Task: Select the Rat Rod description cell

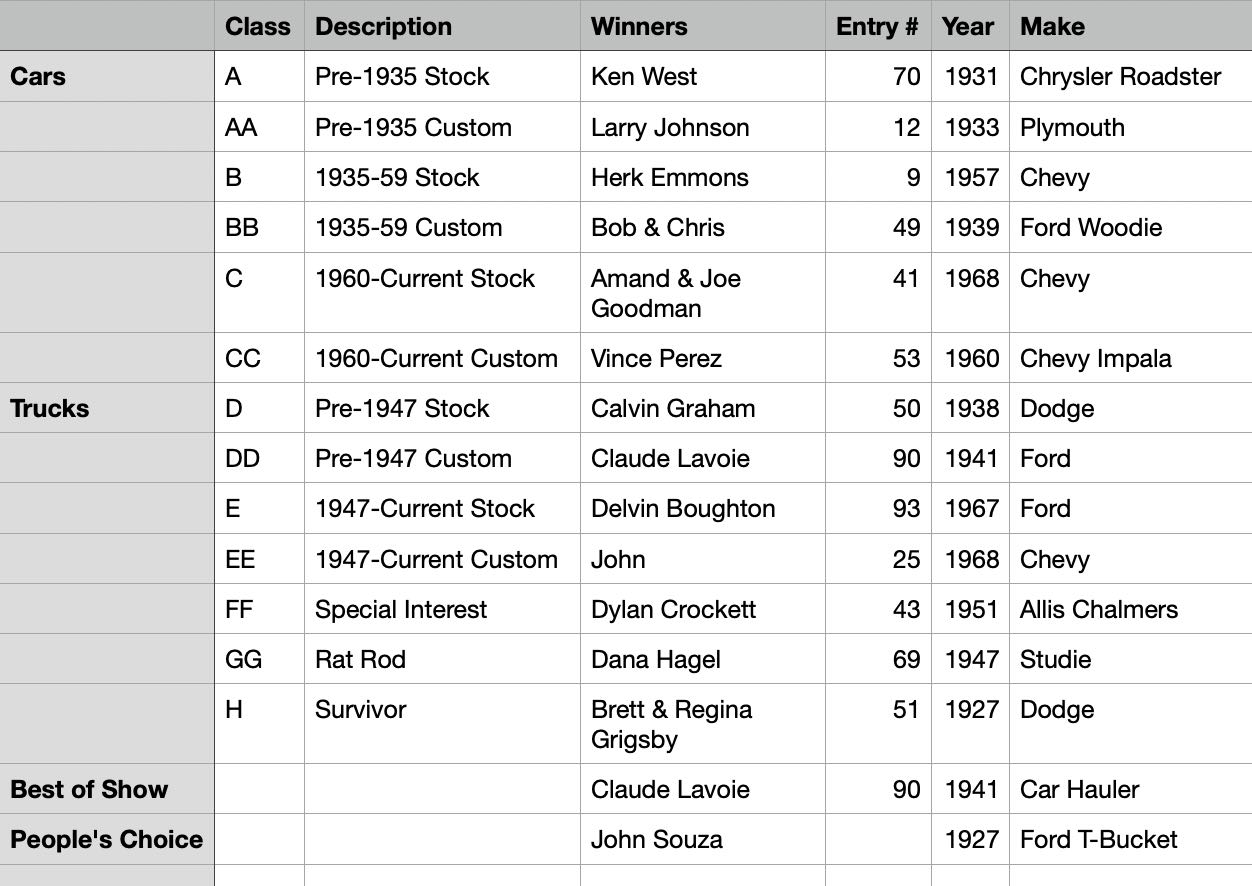Action: tap(442, 659)
